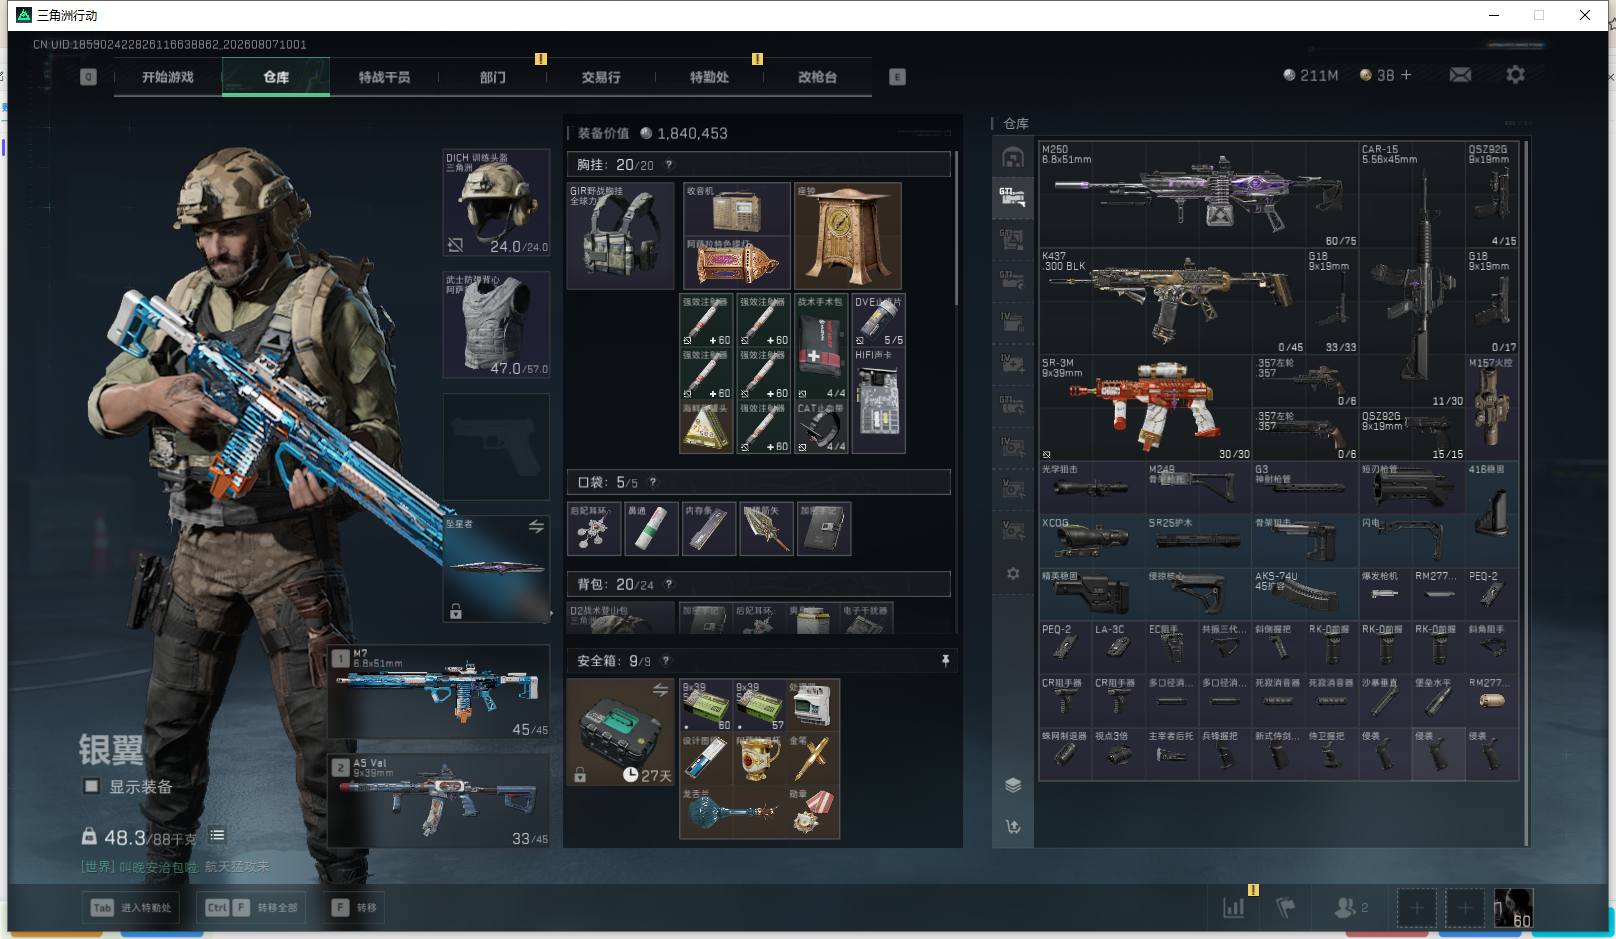Select the M157火控 optic in warehouse
1616x939 pixels.
1492,408
